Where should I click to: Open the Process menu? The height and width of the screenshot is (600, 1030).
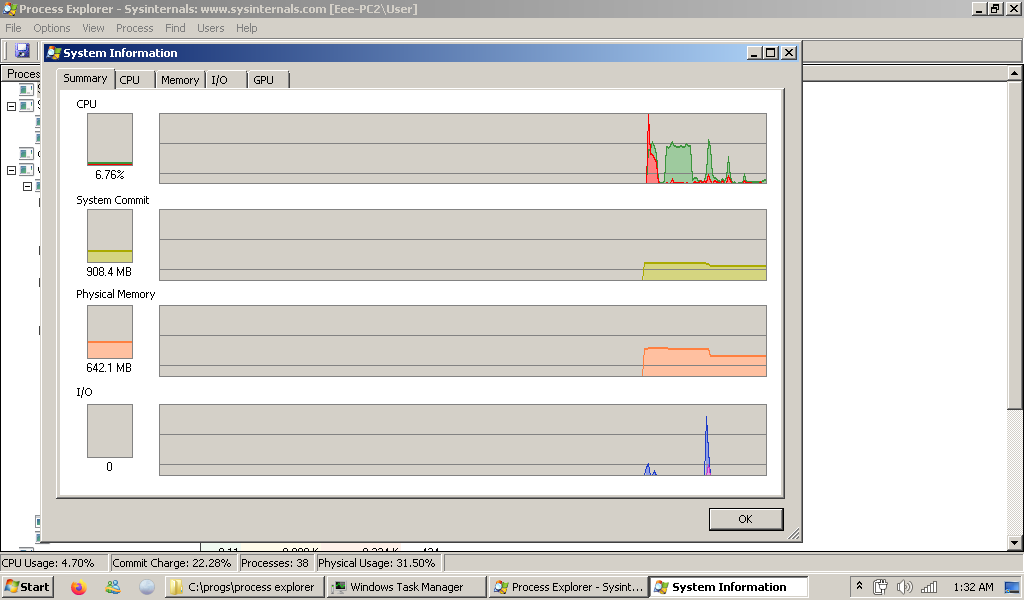point(135,28)
